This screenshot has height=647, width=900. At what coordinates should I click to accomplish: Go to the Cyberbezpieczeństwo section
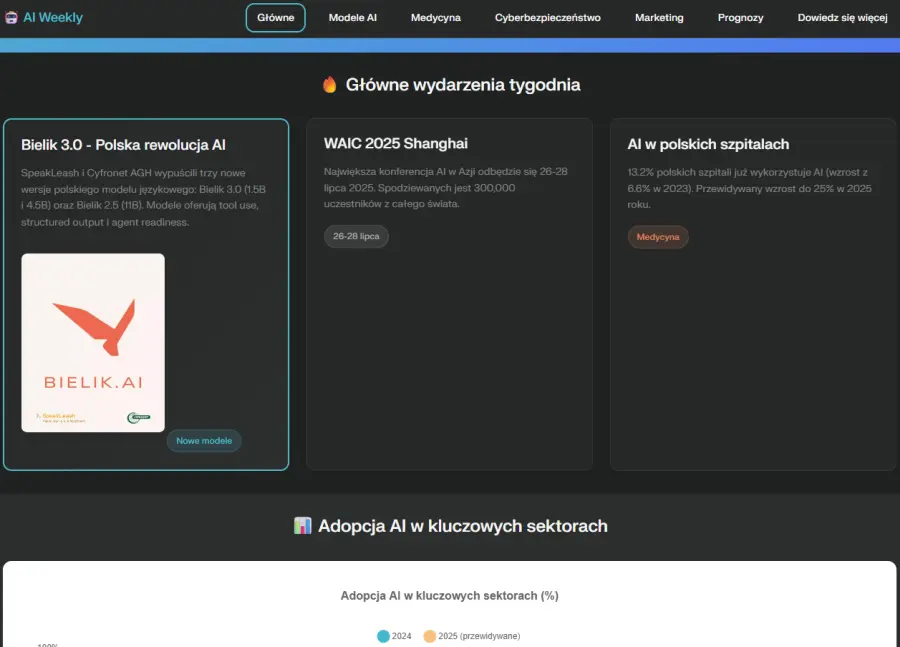click(548, 18)
